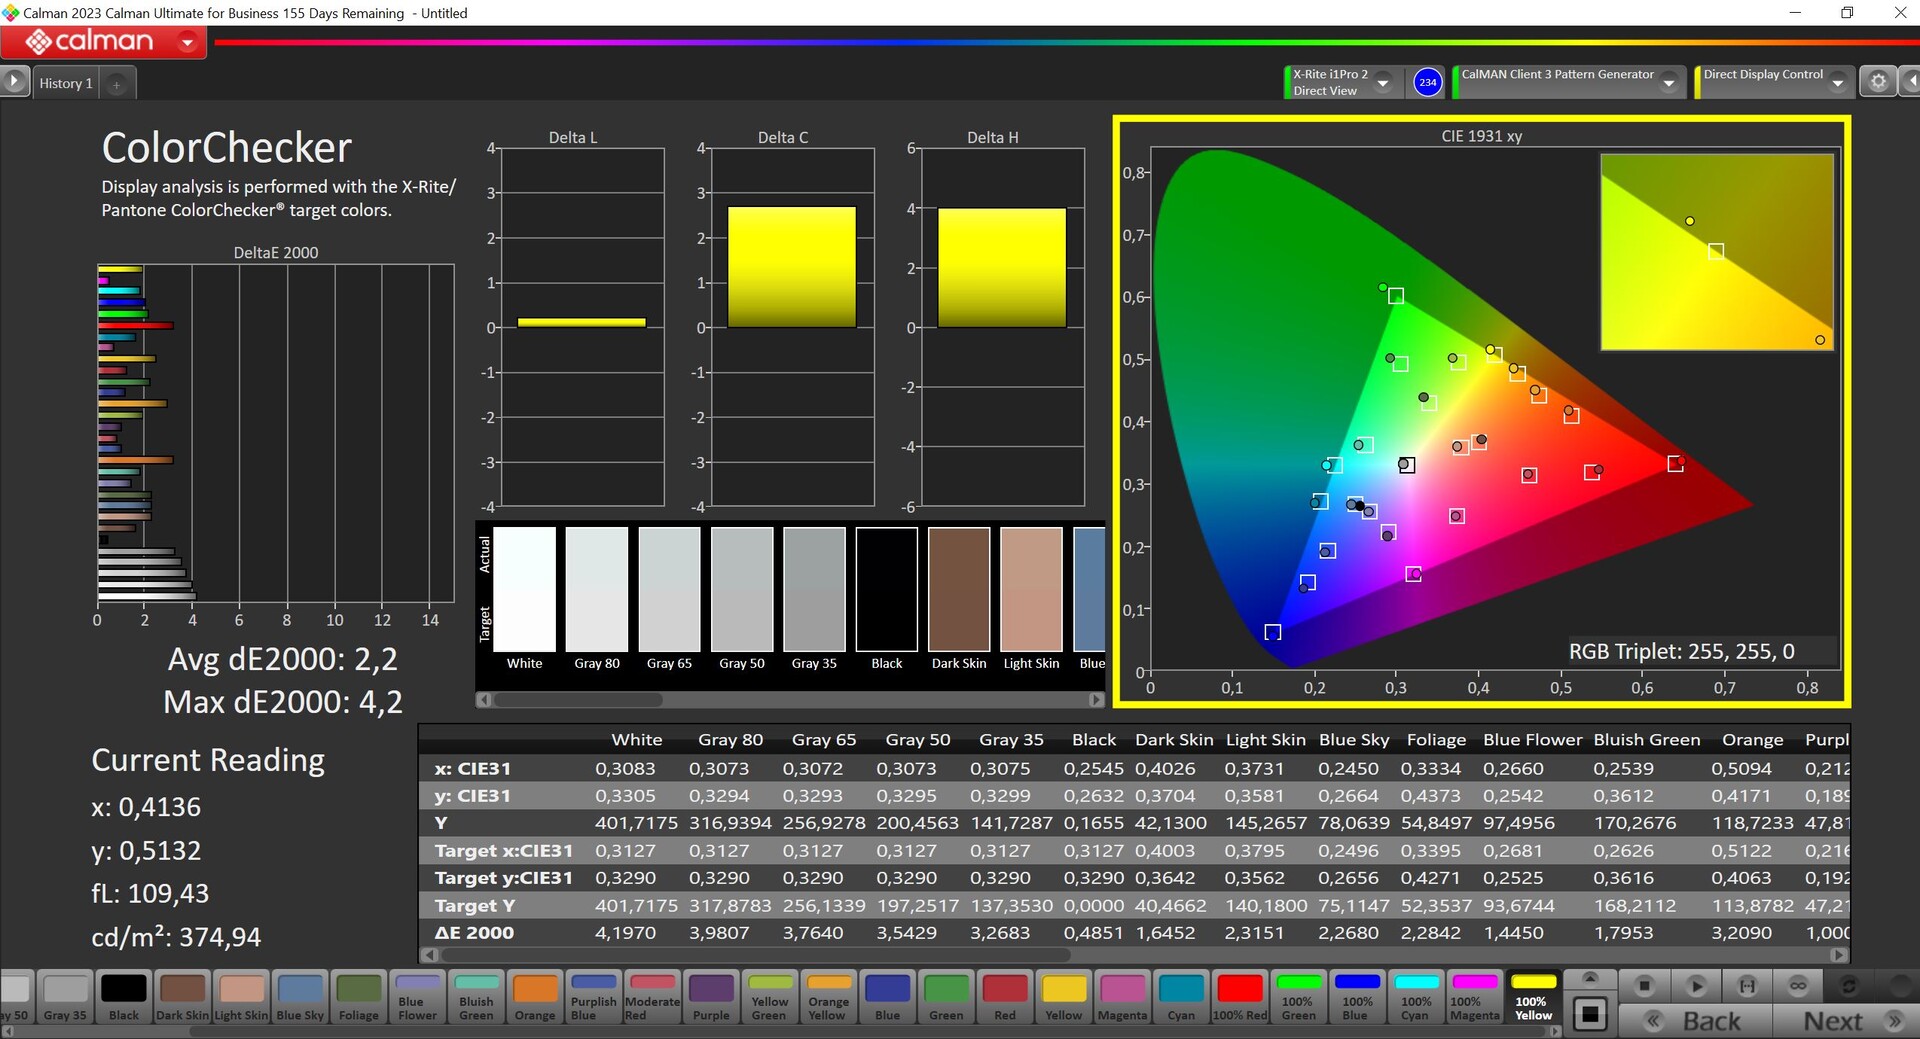The height and width of the screenshot is (1039, 1920).
Task: Open the Direct Display Control dropdown
Action: [x=1837, y=84]
